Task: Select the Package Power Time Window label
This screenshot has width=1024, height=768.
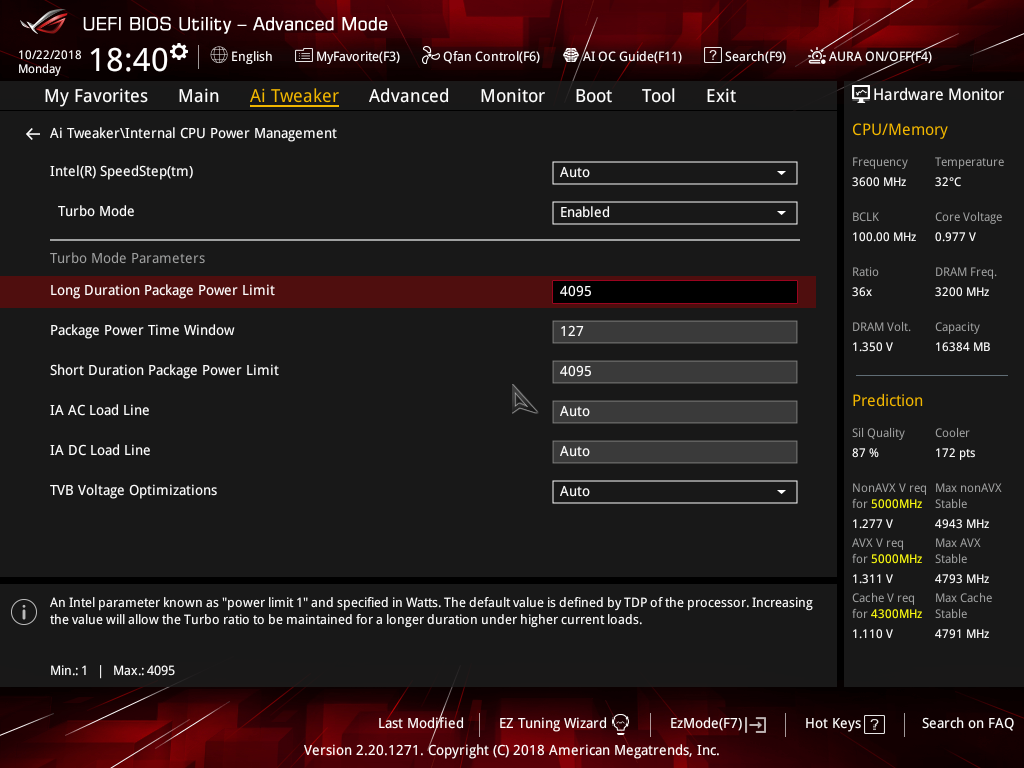Action: (142, 330)
